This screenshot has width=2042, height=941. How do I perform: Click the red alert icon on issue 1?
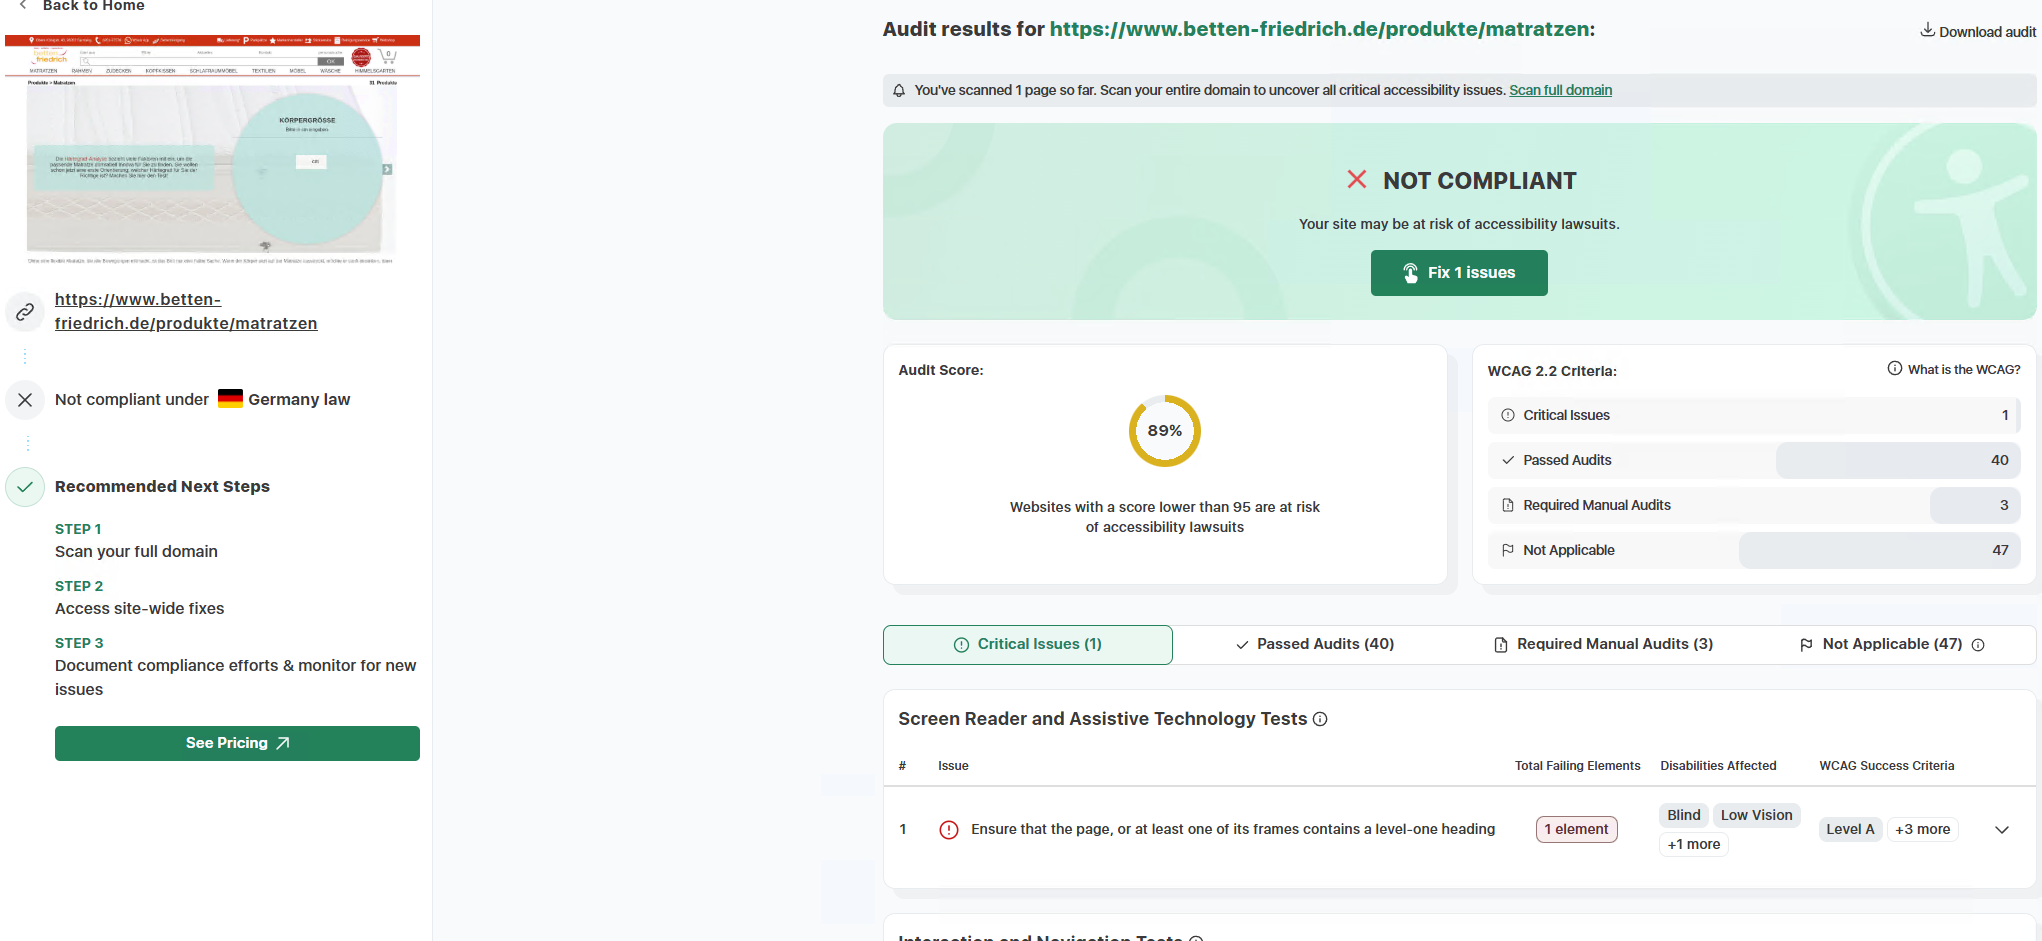coord(949,830)
